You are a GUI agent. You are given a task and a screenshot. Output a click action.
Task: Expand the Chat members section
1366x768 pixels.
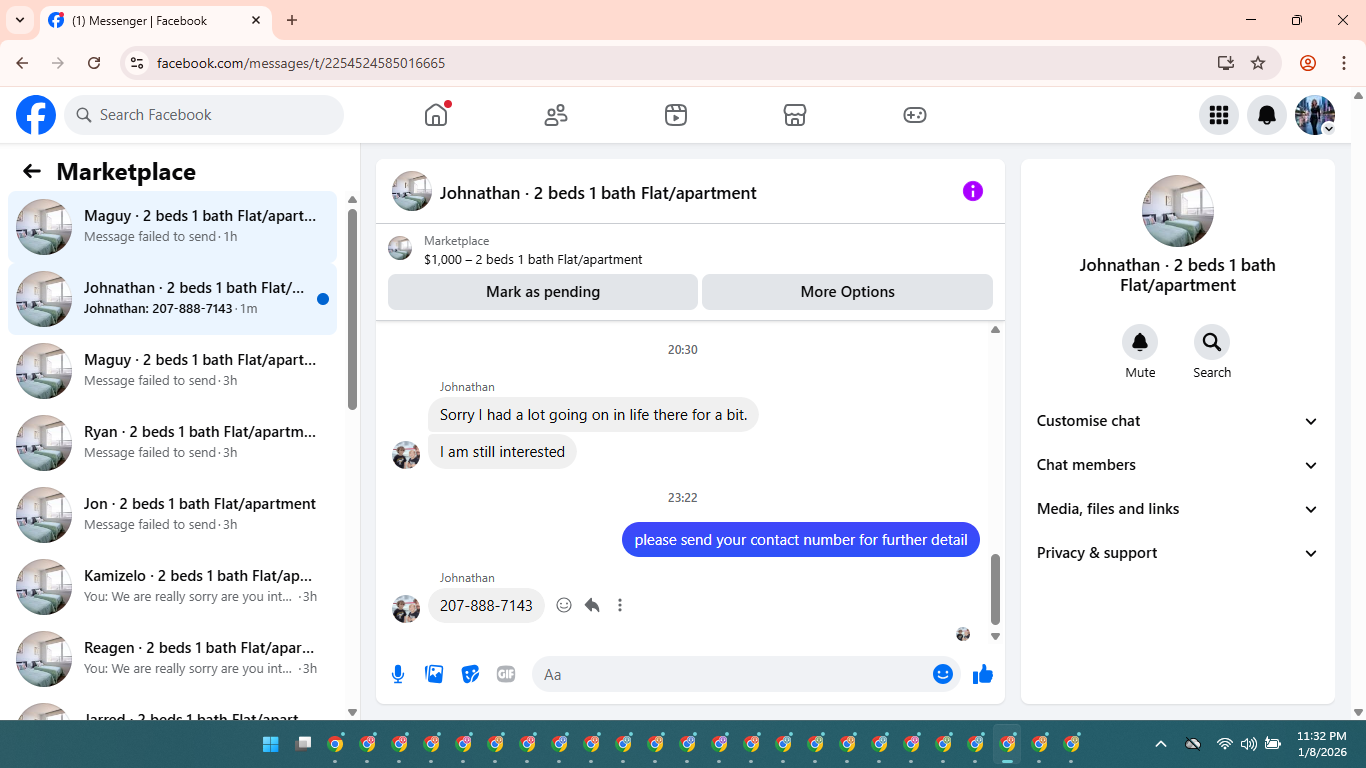pos(1178,465)
